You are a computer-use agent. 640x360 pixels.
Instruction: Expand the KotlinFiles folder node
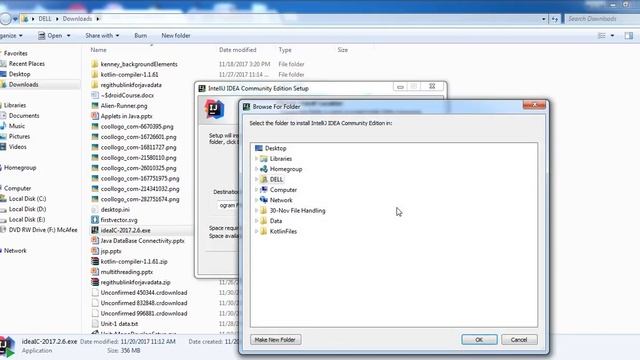click(256, 231)
